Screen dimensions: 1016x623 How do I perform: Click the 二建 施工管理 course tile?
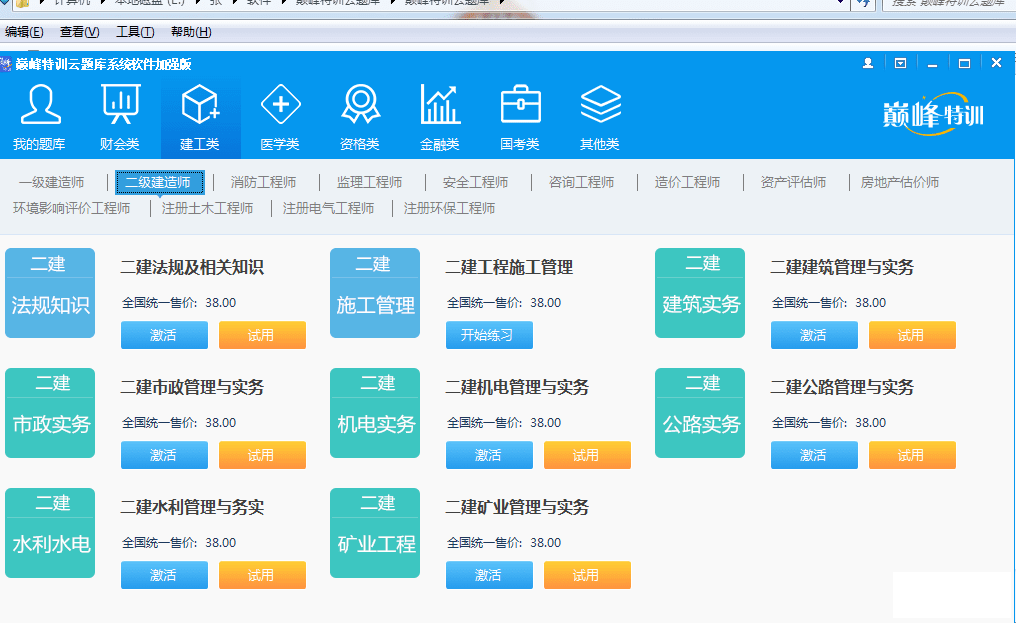(375, 293)
